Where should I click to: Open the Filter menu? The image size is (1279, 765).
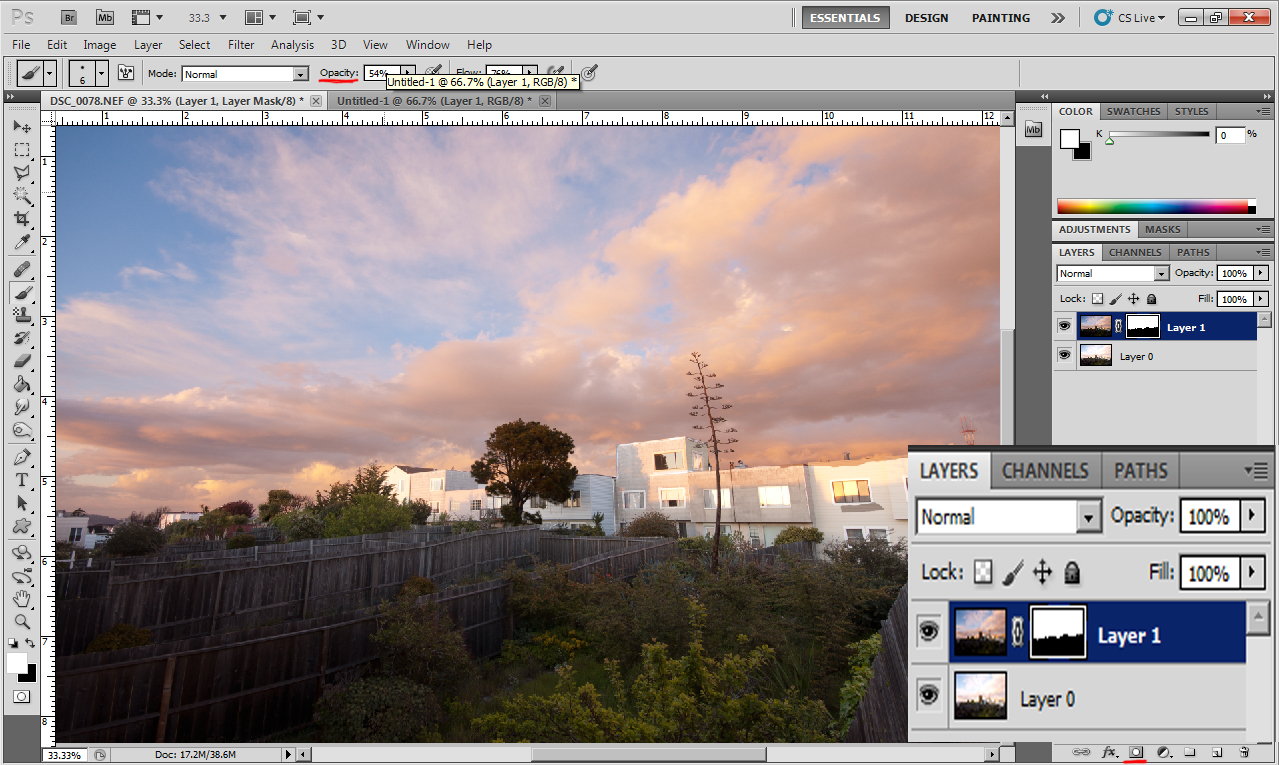[x=241, y=44]
